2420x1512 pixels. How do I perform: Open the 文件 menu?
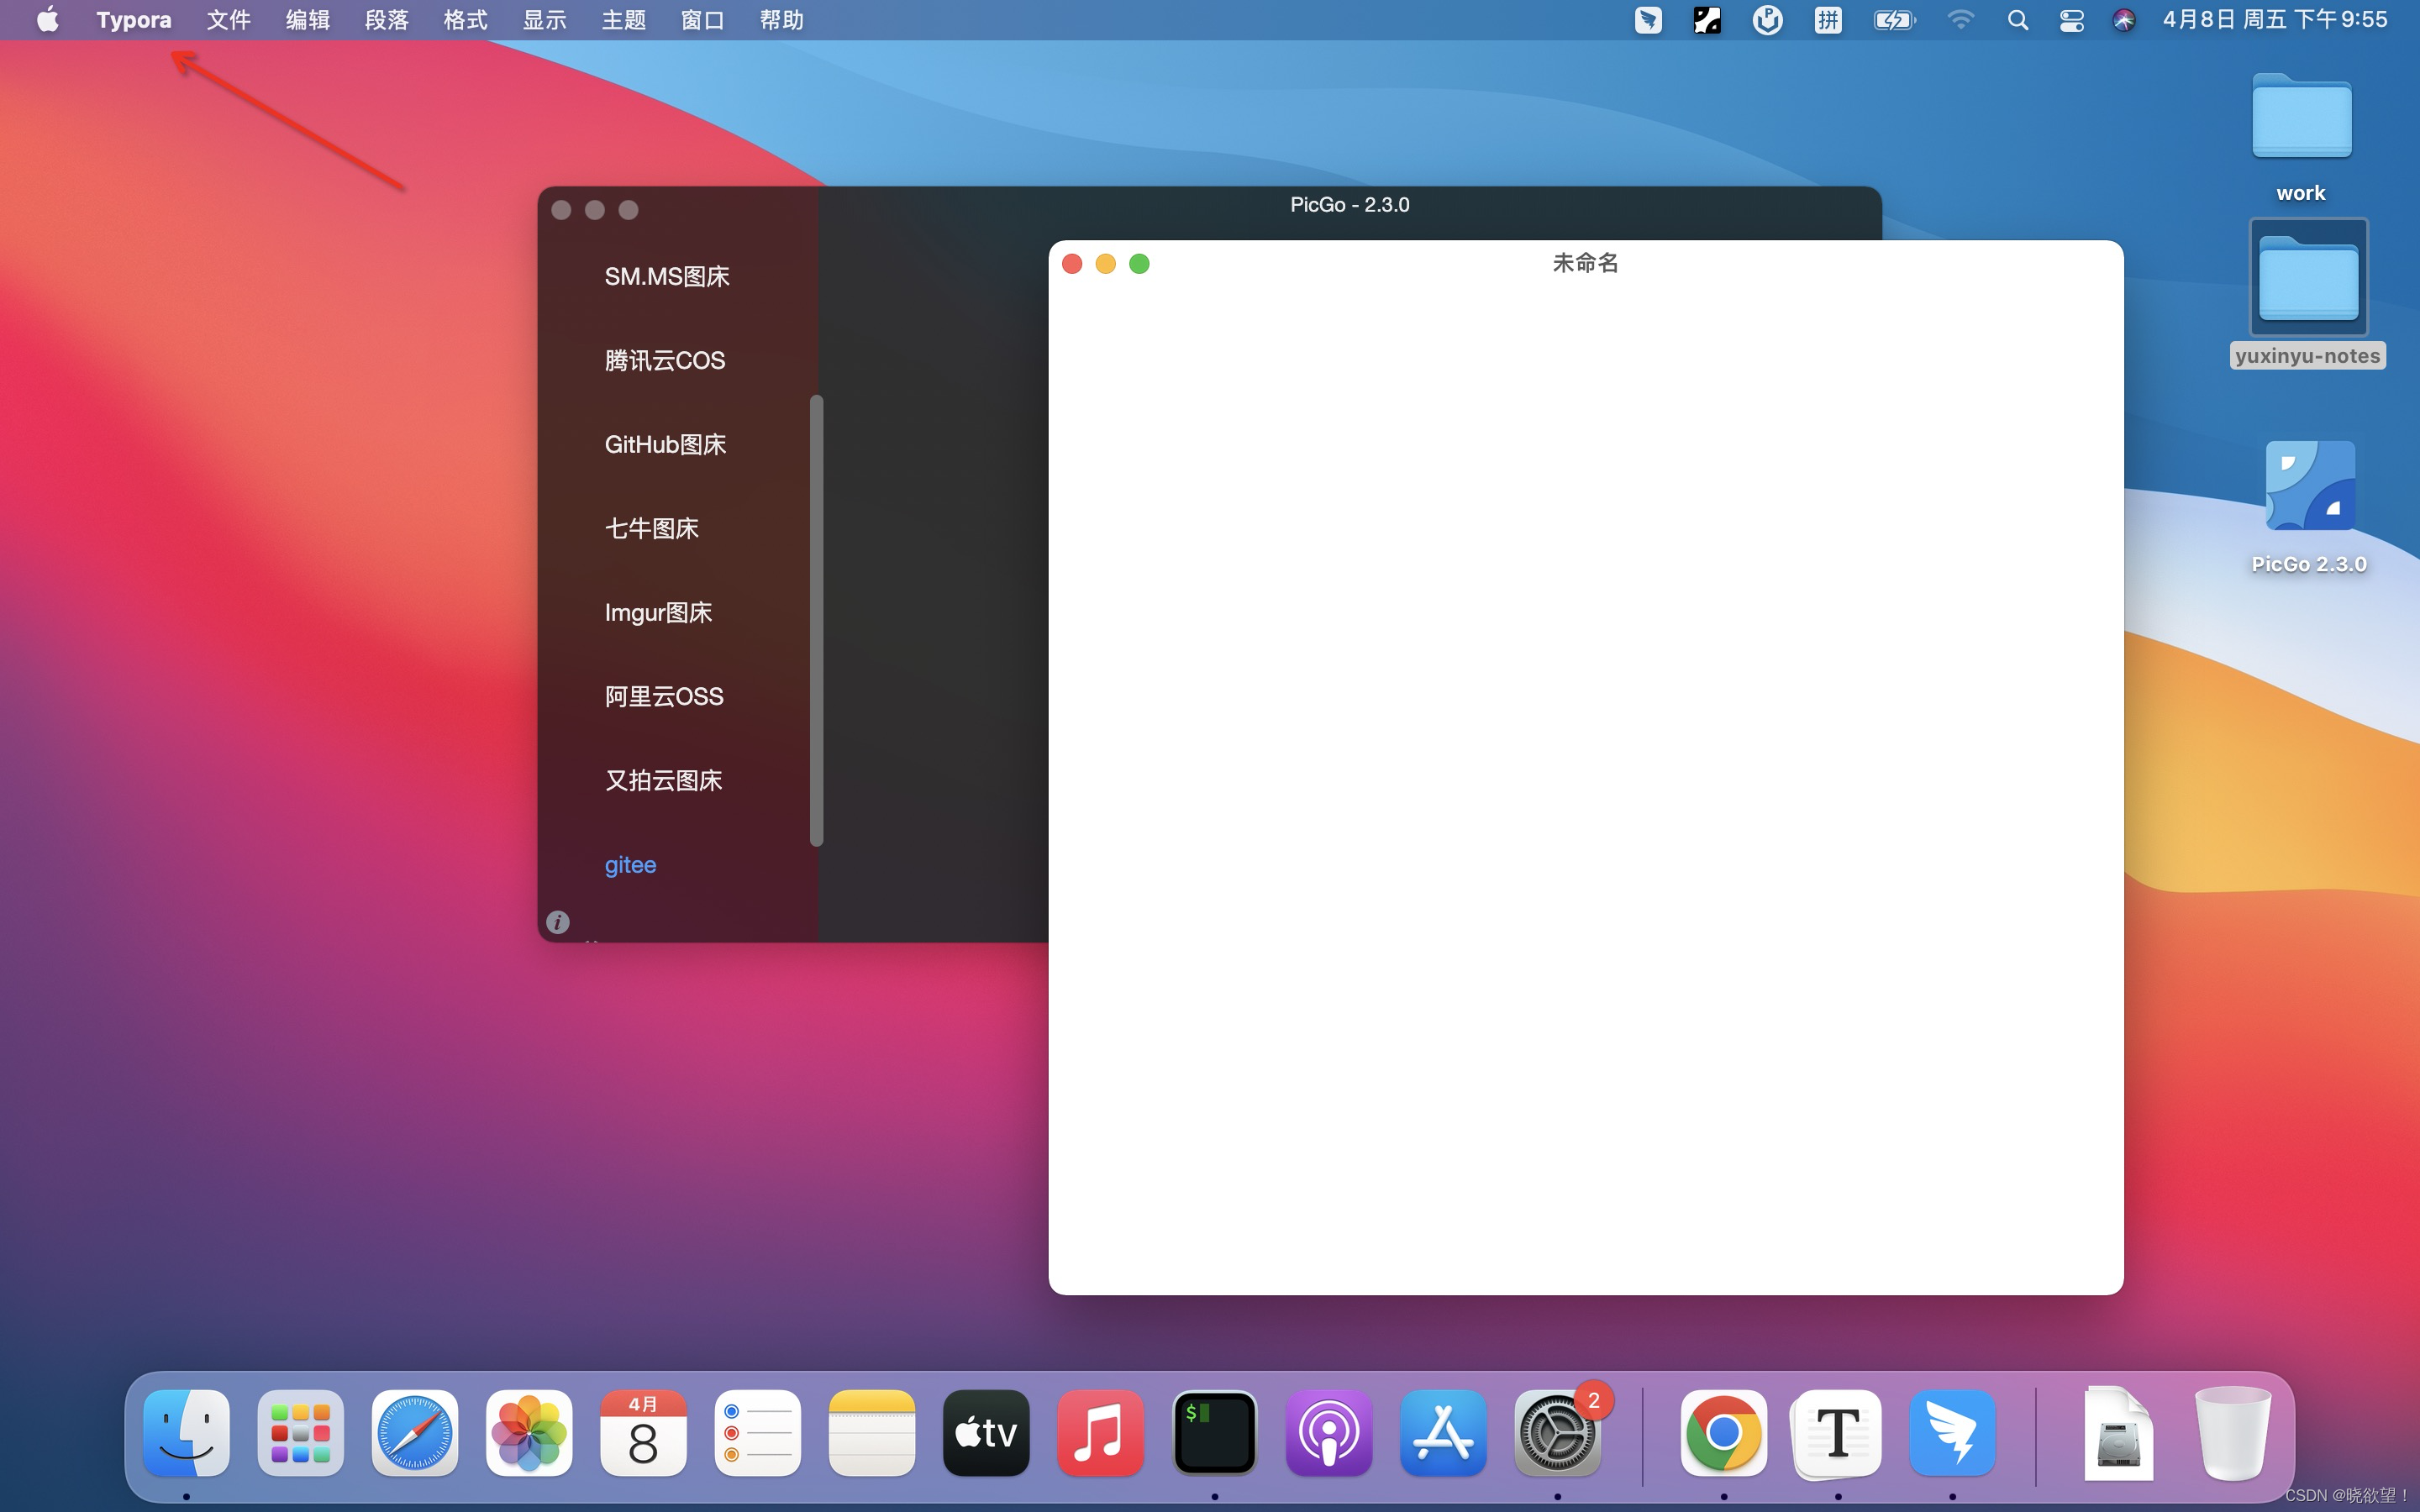click(228, 20)
